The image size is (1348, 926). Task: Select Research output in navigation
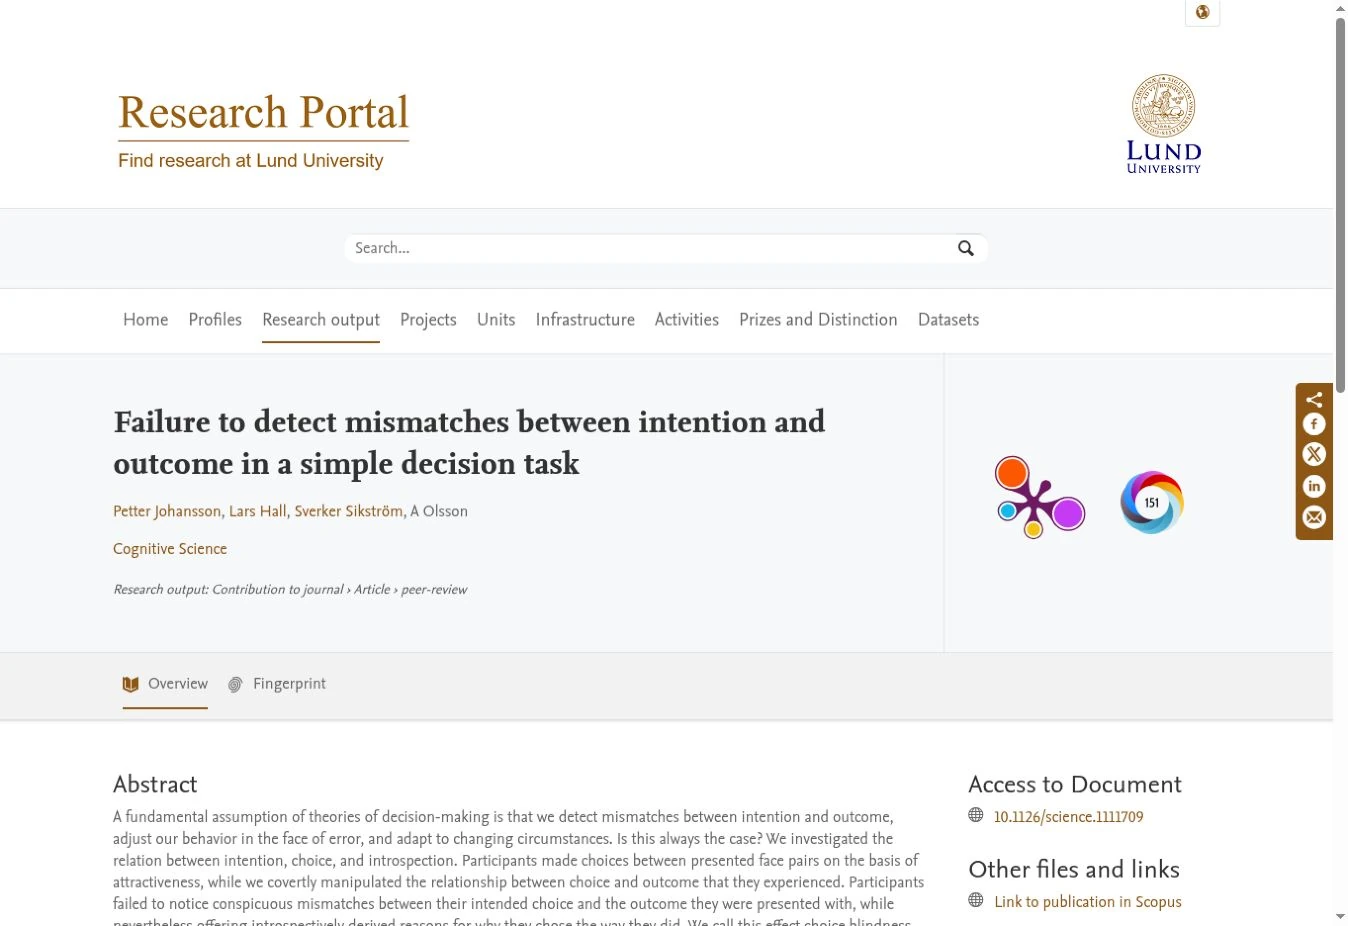[x=321, y=320]
